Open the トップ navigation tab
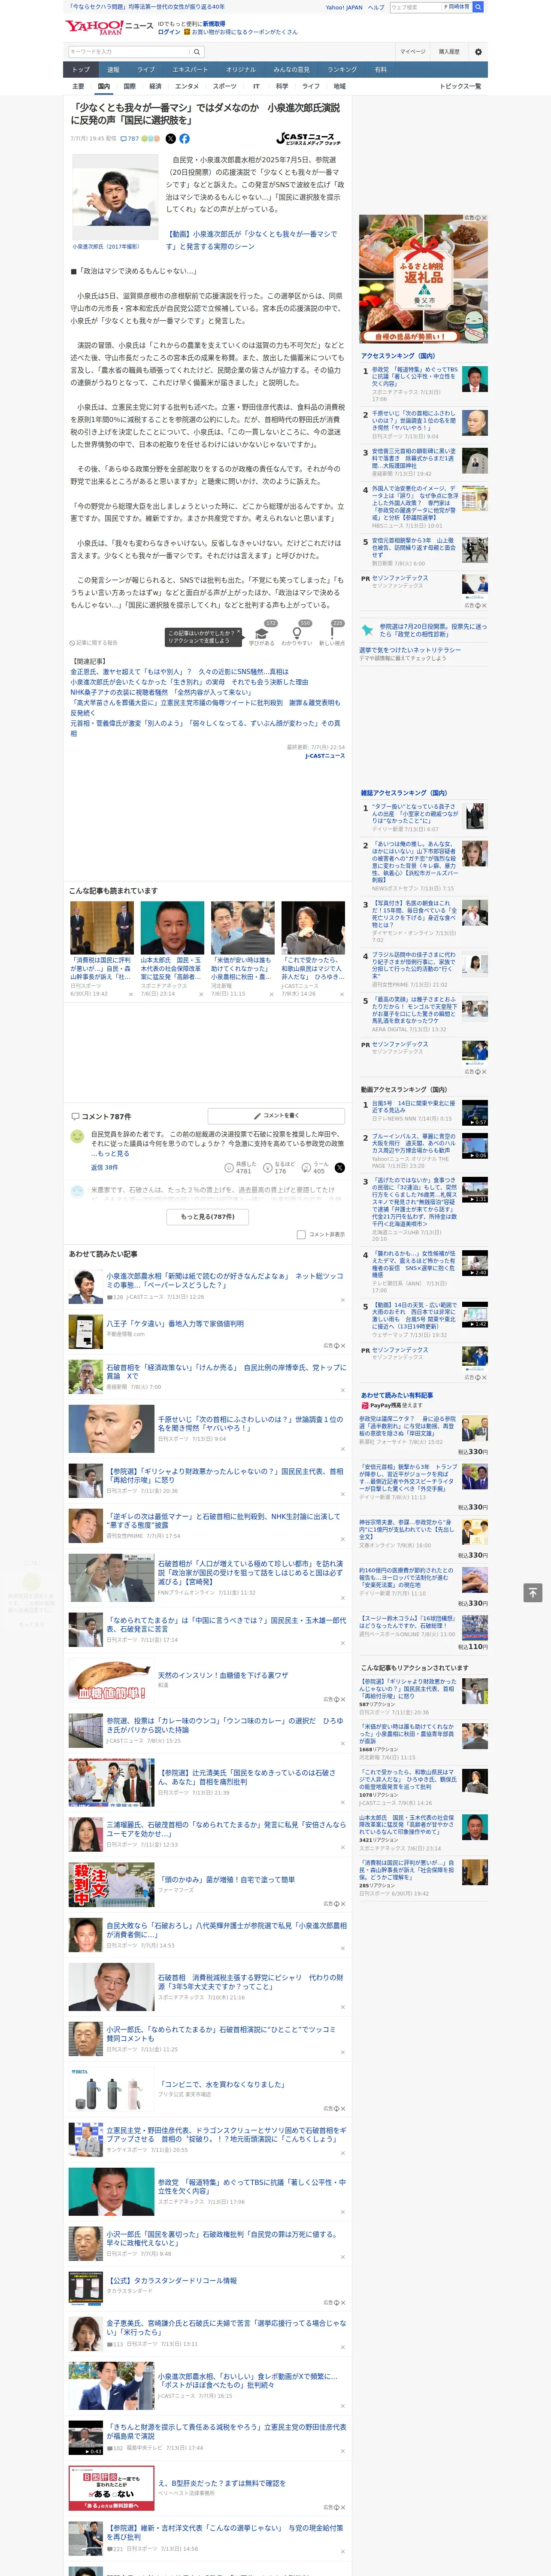Image resolution: width=551 pixels, height=2576 pixels. point(81,70)
